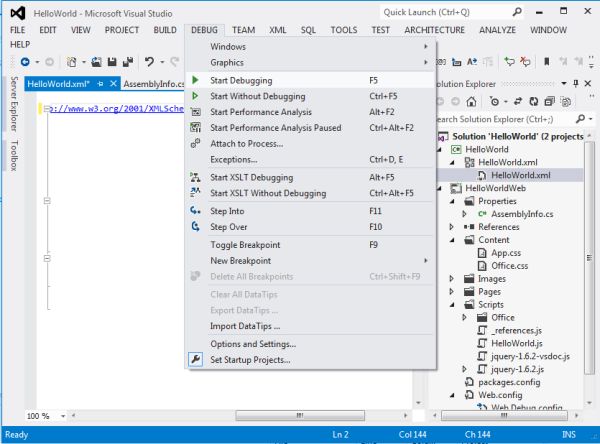600x444 pixels.
Task: Open Options and Settings
Action: tap(310, 344)
